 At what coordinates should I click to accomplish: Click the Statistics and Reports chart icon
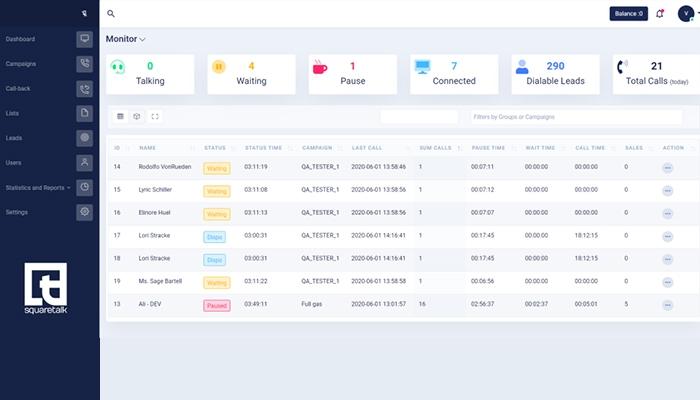click(84, 188)
